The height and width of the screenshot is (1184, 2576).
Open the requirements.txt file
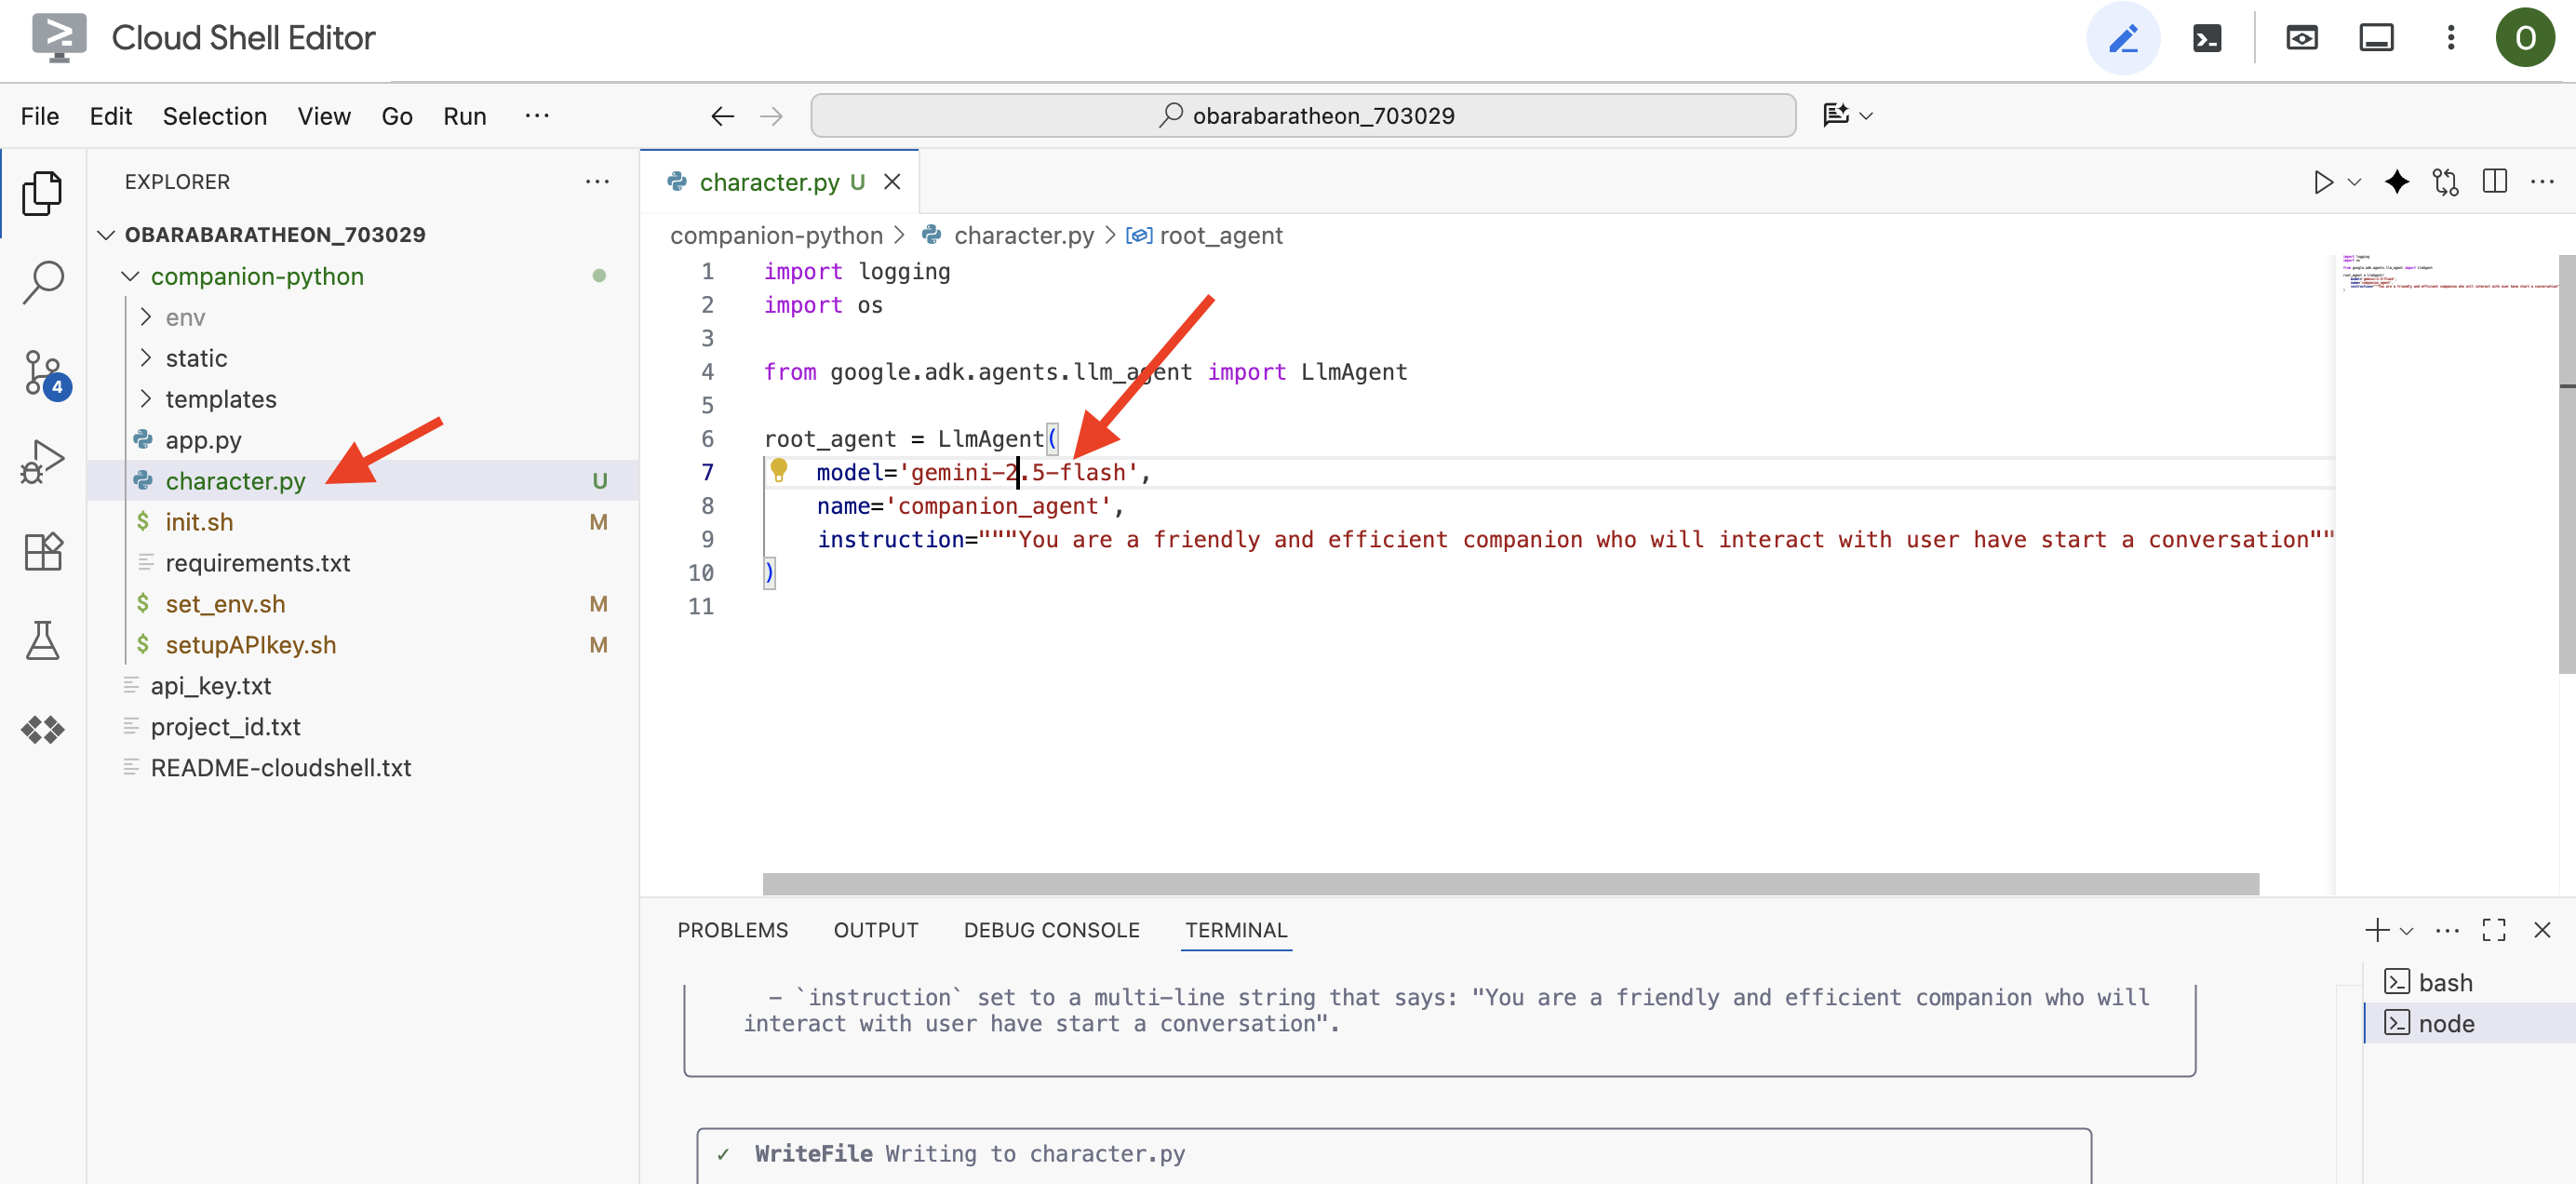[257, 563]
